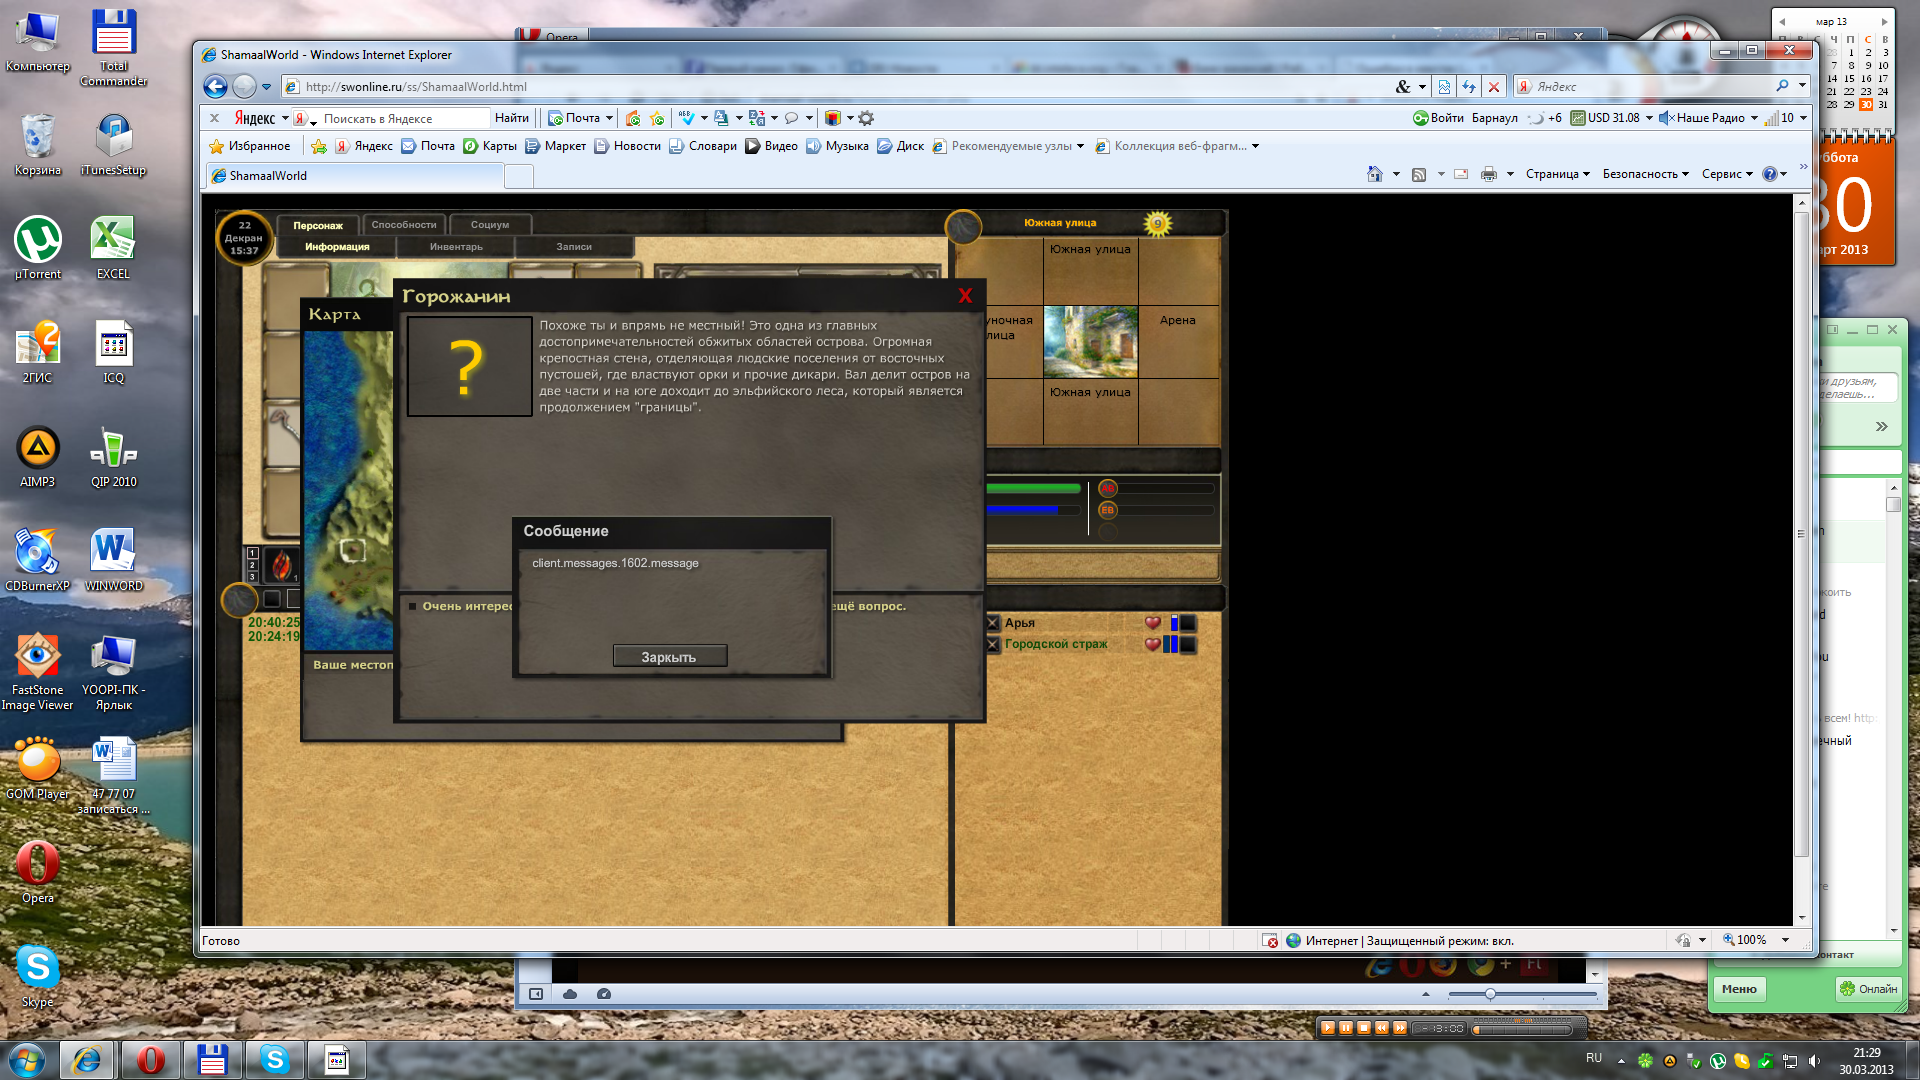Open Карты bookmark in favorites bar
Screen dimensions: 1920x1080
[x=490, y=146]
